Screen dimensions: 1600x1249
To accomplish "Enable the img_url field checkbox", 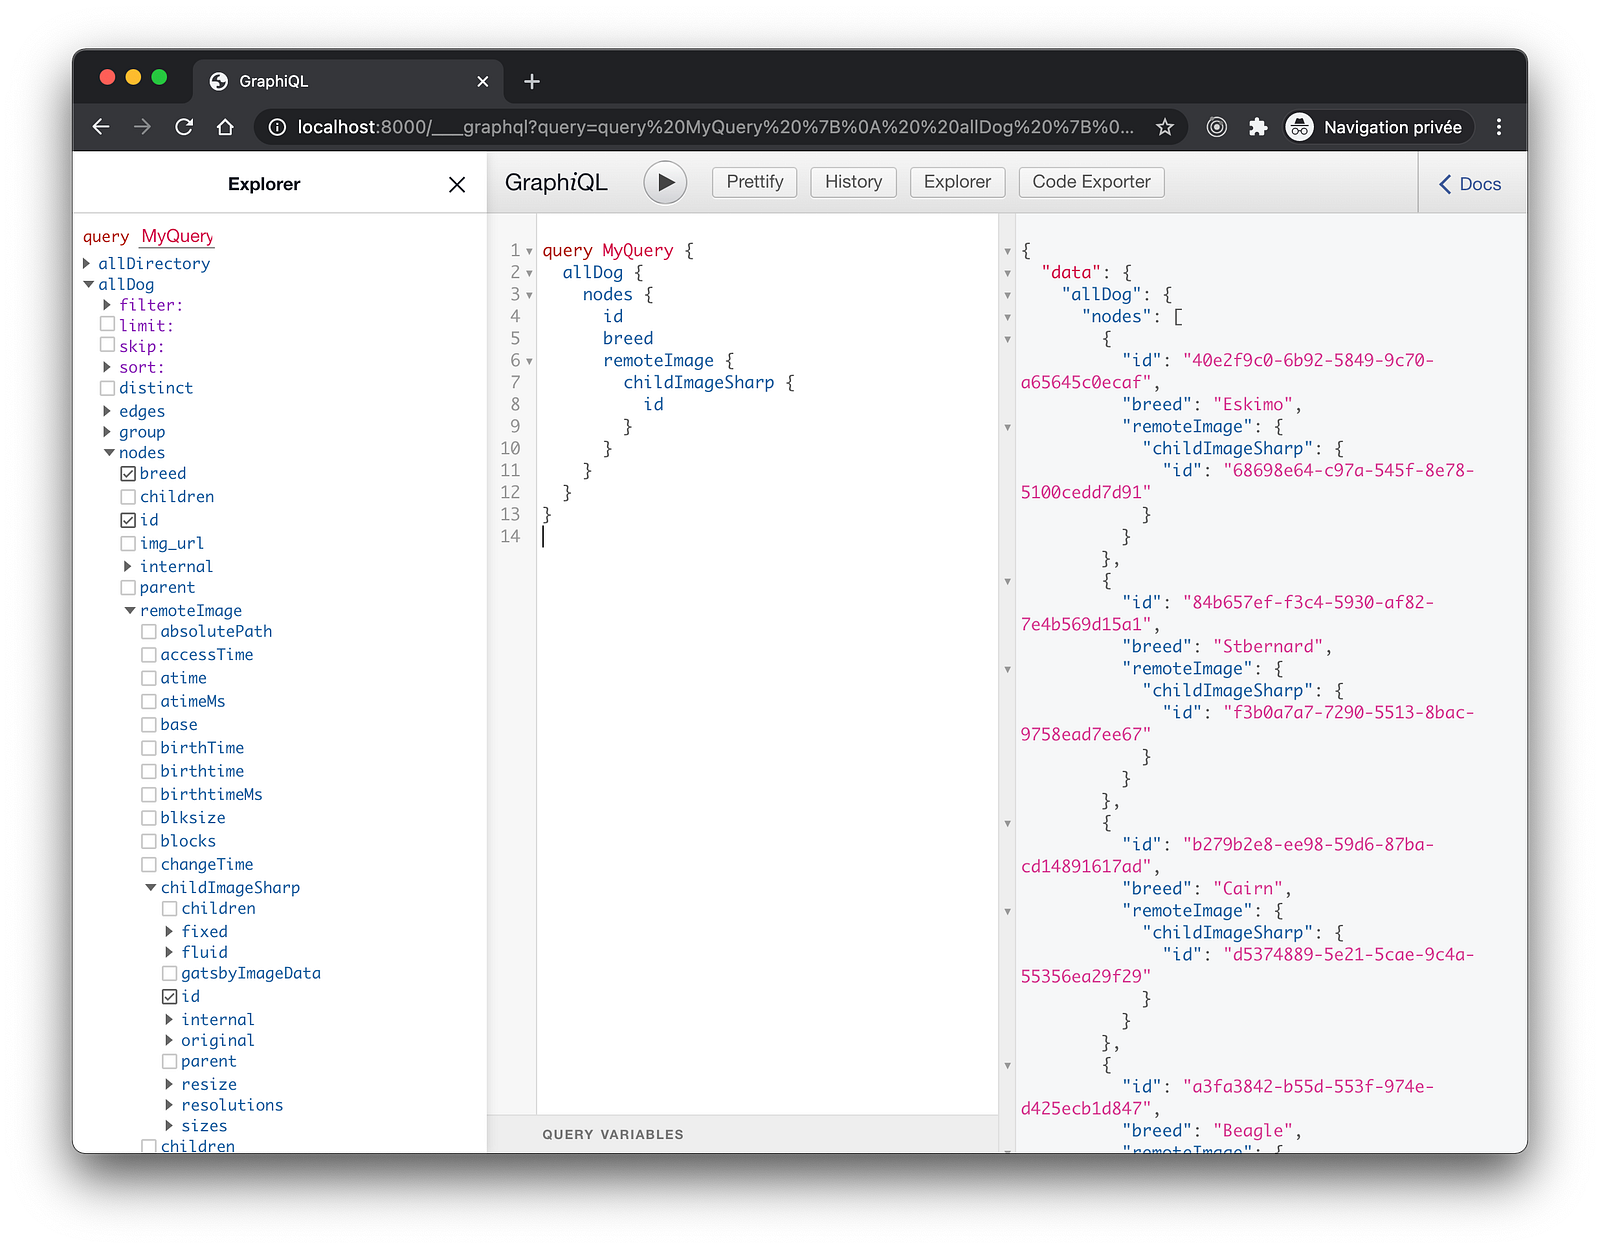I will pyautogui.click(x=128, y=544).
